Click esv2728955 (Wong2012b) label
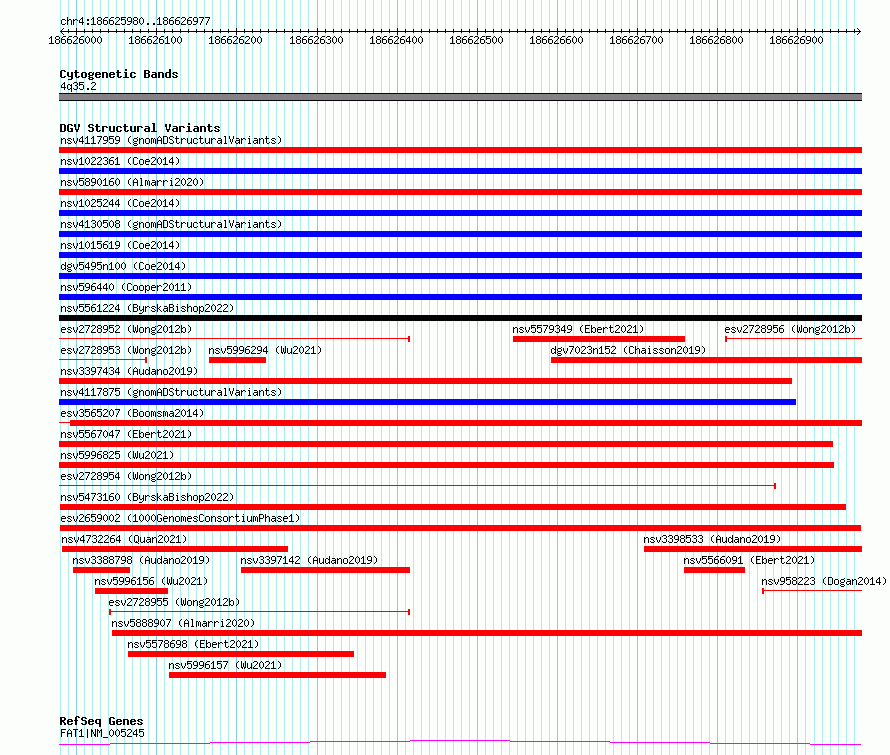Image resolution: width=890 pixels, height=755 pixels. (174, 602)
